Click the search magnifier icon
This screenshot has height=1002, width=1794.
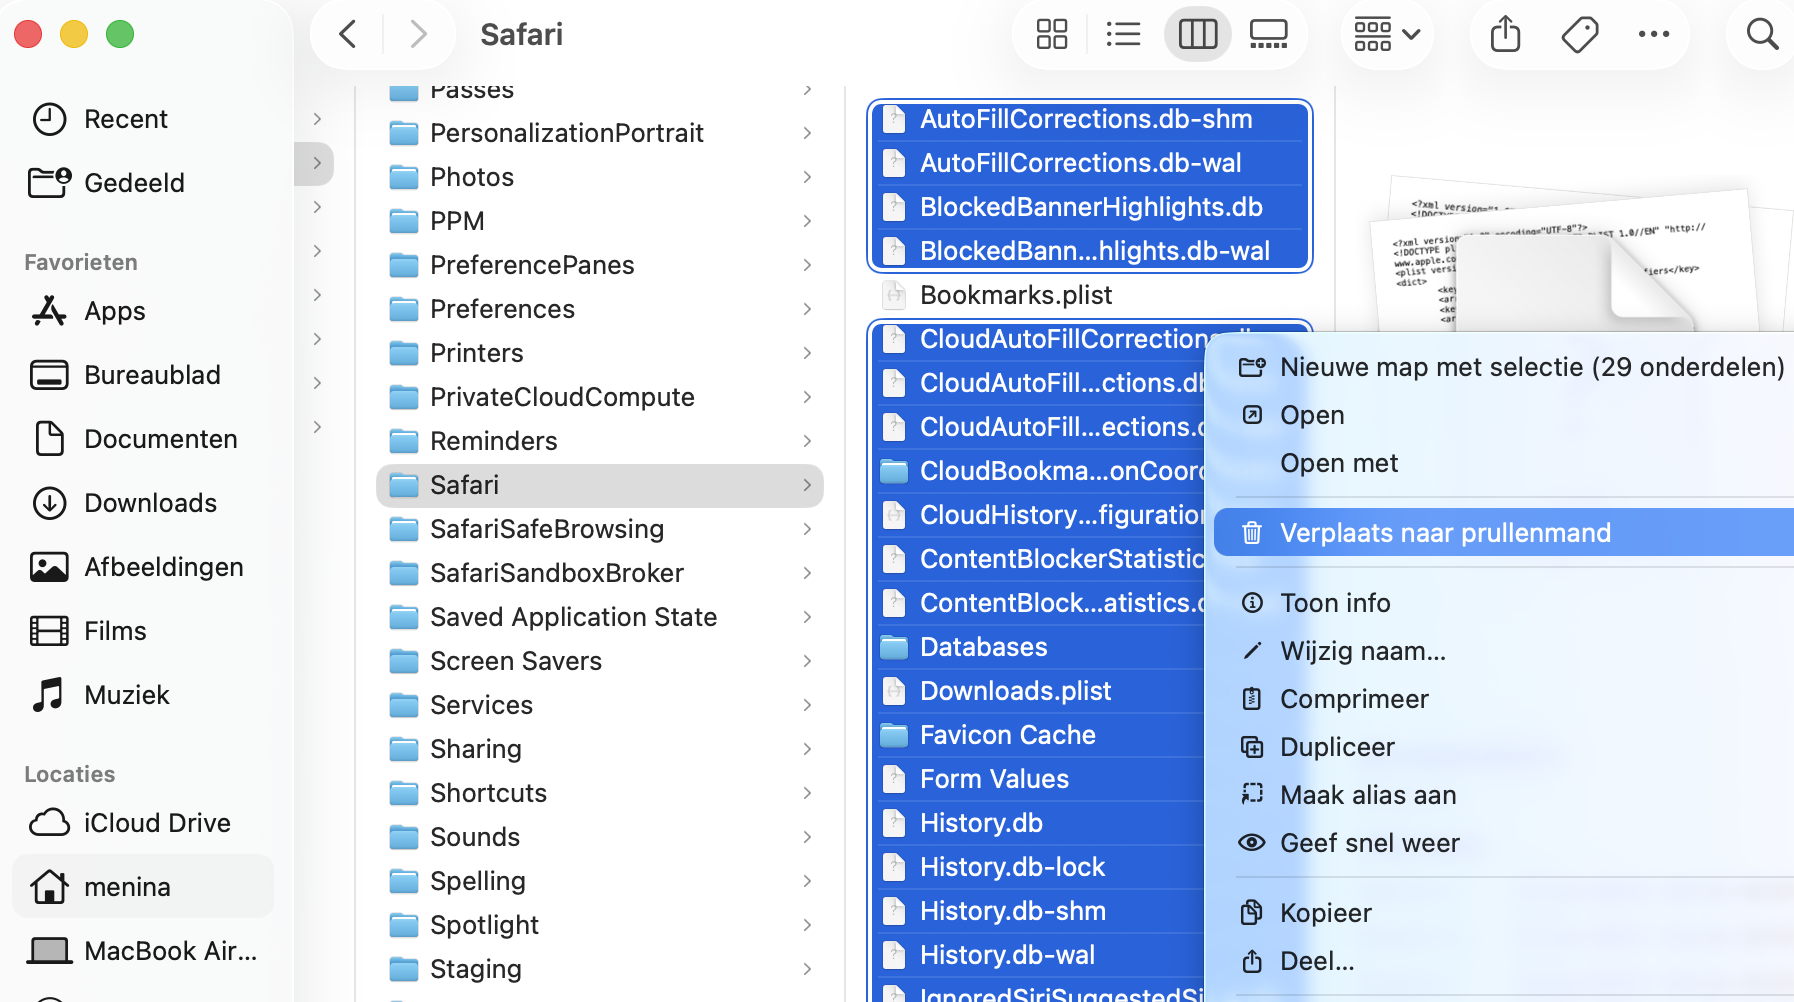tap(1761, 34)
